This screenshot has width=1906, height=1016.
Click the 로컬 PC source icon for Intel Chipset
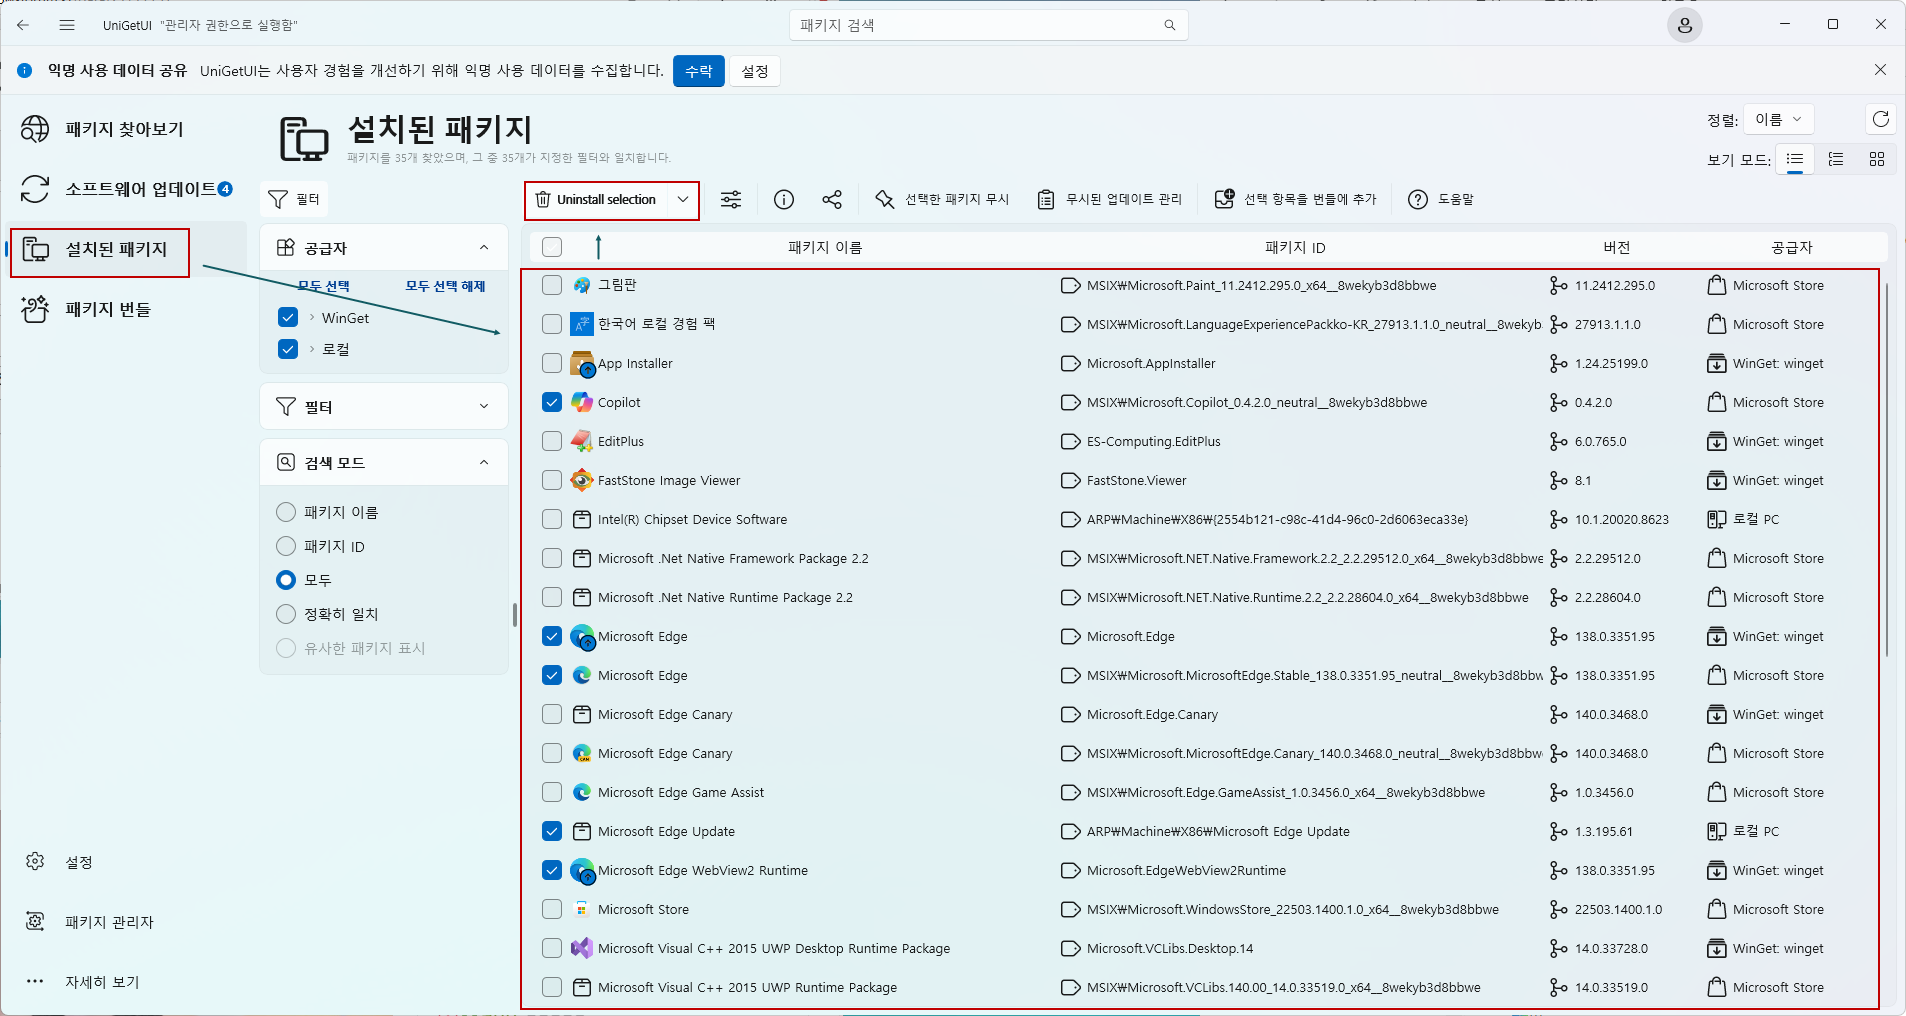(x=1716, y=519)
